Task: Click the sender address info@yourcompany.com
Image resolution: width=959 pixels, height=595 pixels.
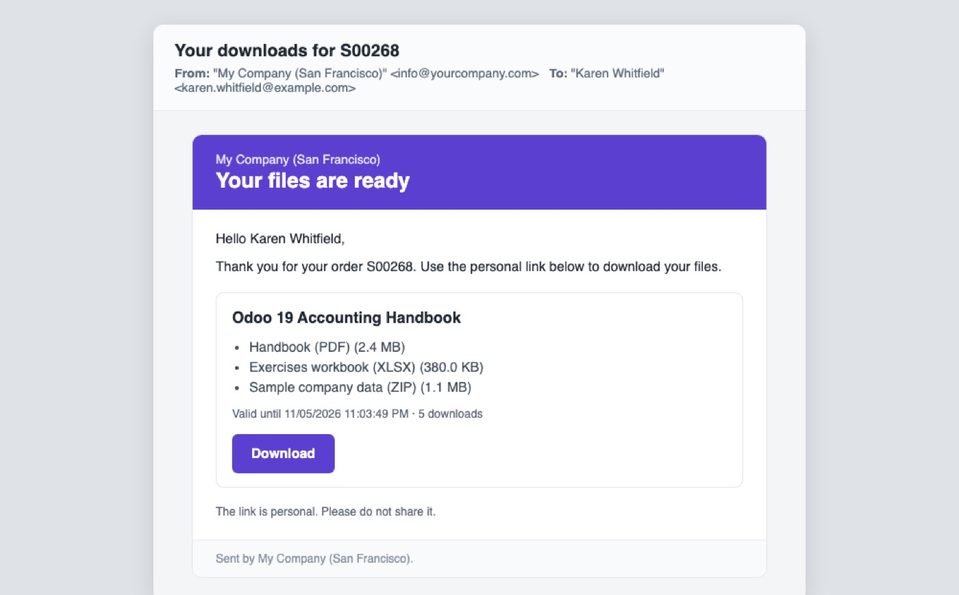Action: pos(465,73)
